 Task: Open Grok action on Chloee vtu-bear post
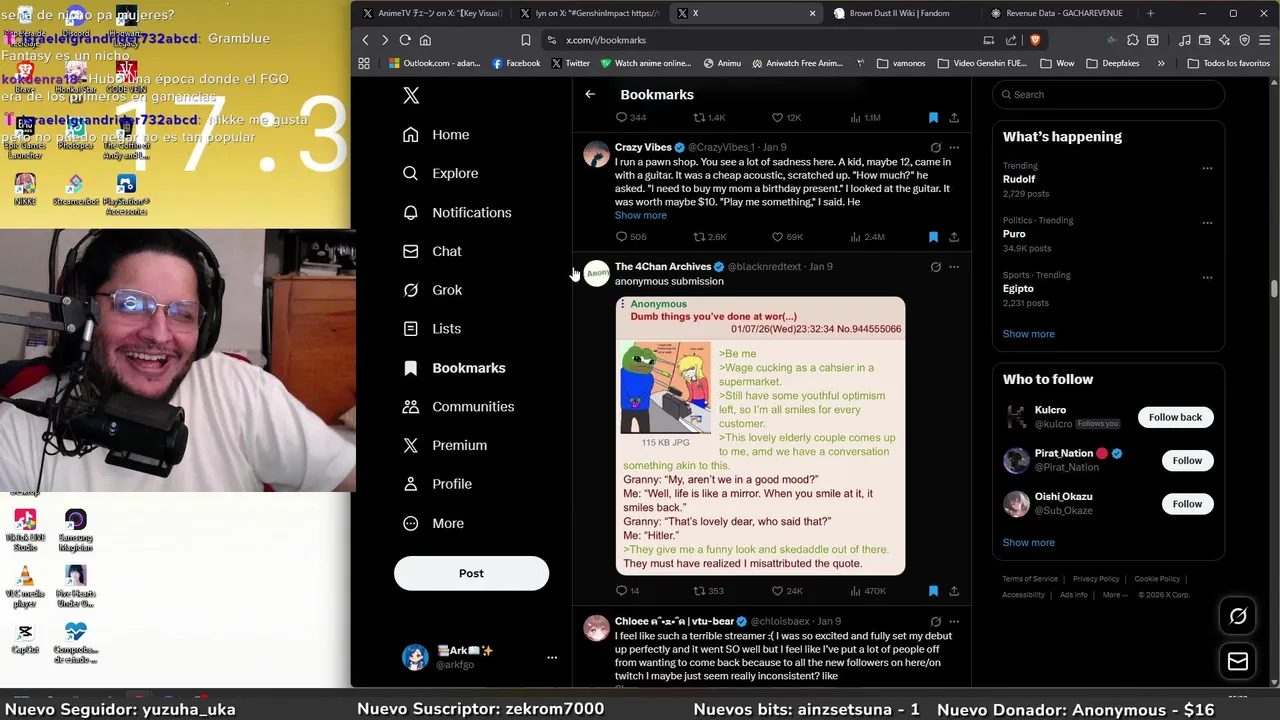point(935,622)
